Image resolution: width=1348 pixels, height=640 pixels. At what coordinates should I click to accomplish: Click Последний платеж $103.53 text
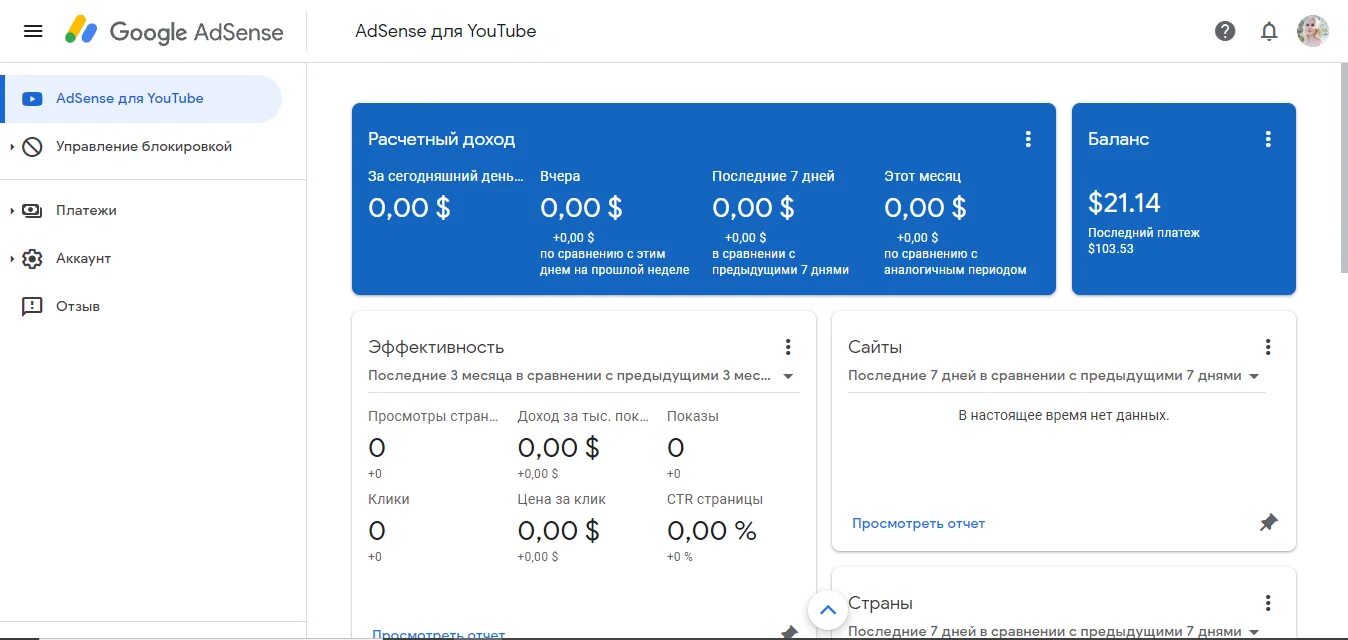tap(1144, 240)
